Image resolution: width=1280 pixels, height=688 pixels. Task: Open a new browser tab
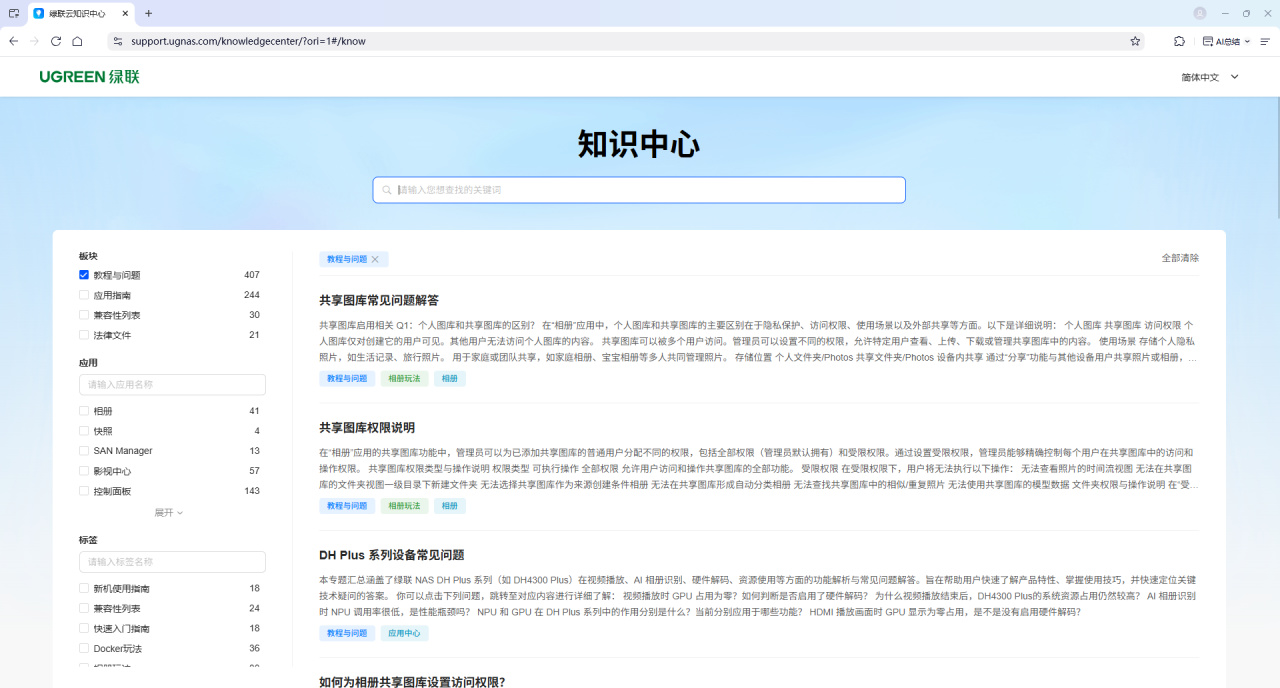click(149, 13)
